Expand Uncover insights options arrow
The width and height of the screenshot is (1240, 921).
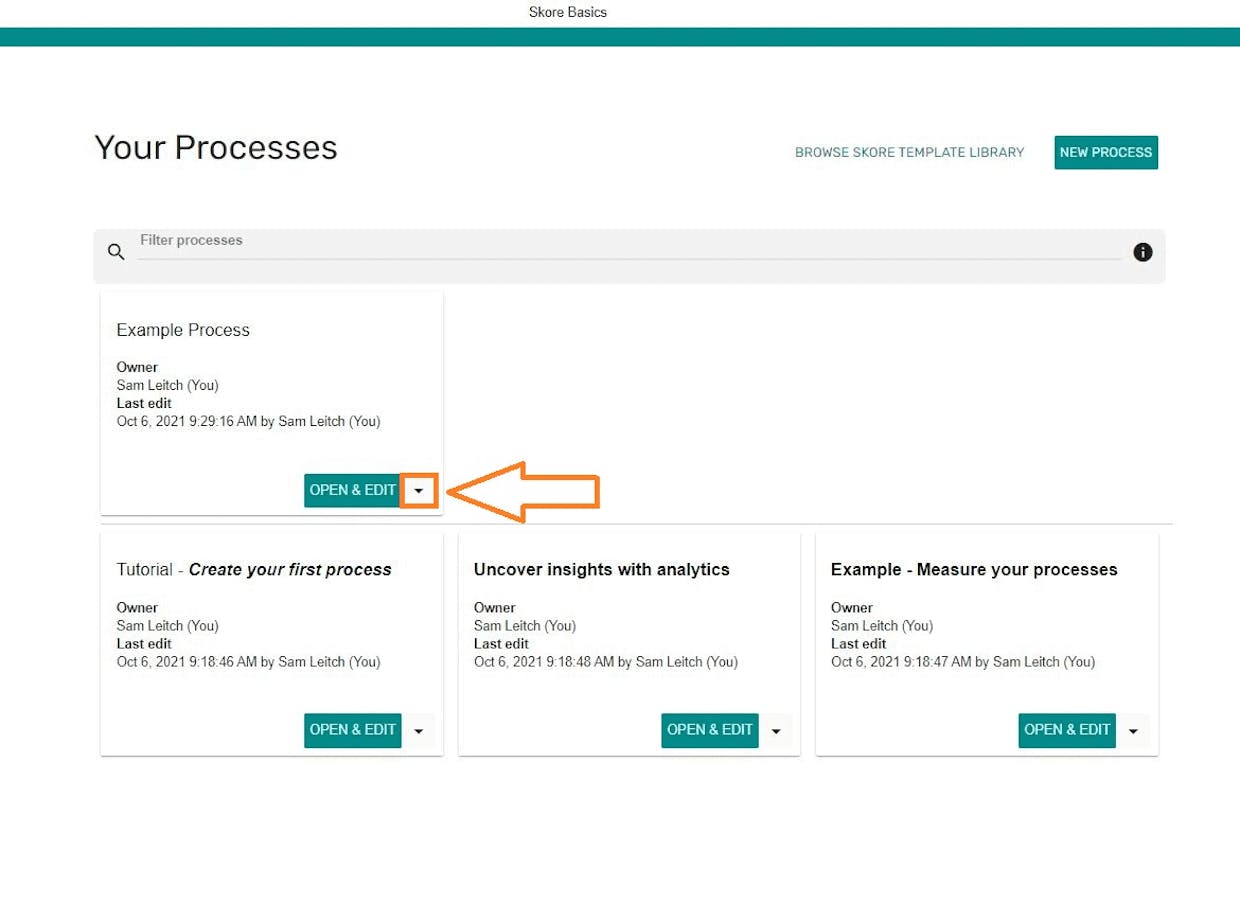click(776, 731)
